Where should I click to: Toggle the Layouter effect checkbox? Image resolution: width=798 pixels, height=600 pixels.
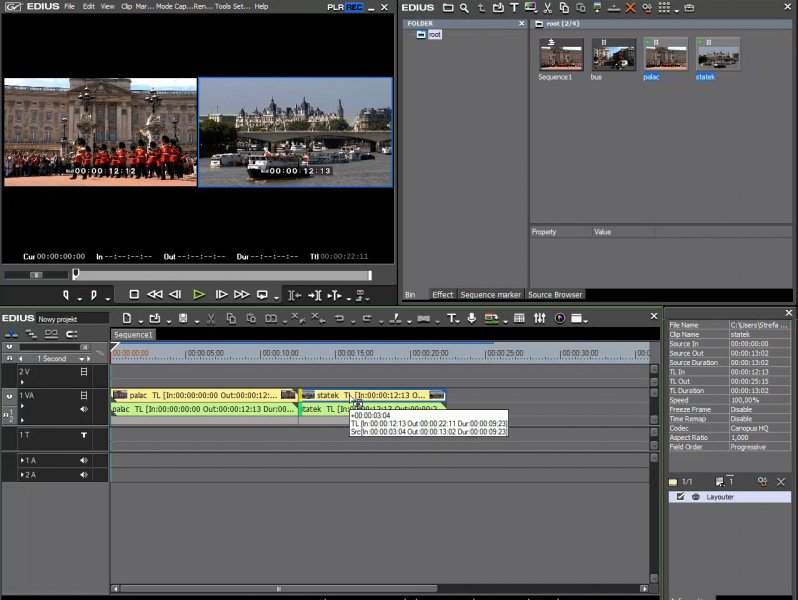681,497
